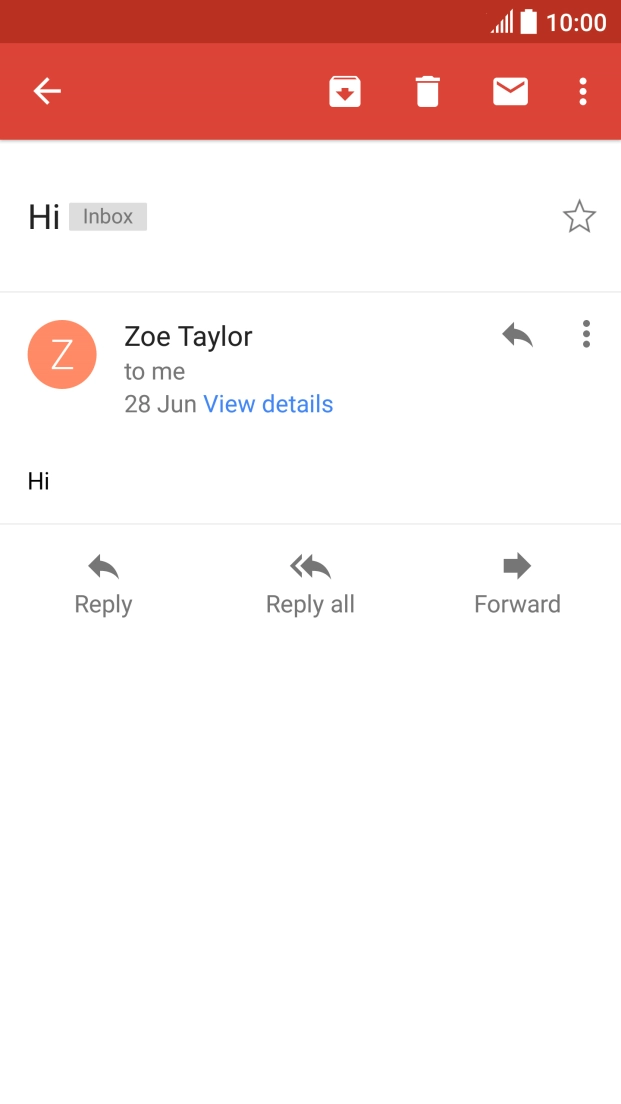
Task: Expand recipient details via View details
Action: (268, 404)
